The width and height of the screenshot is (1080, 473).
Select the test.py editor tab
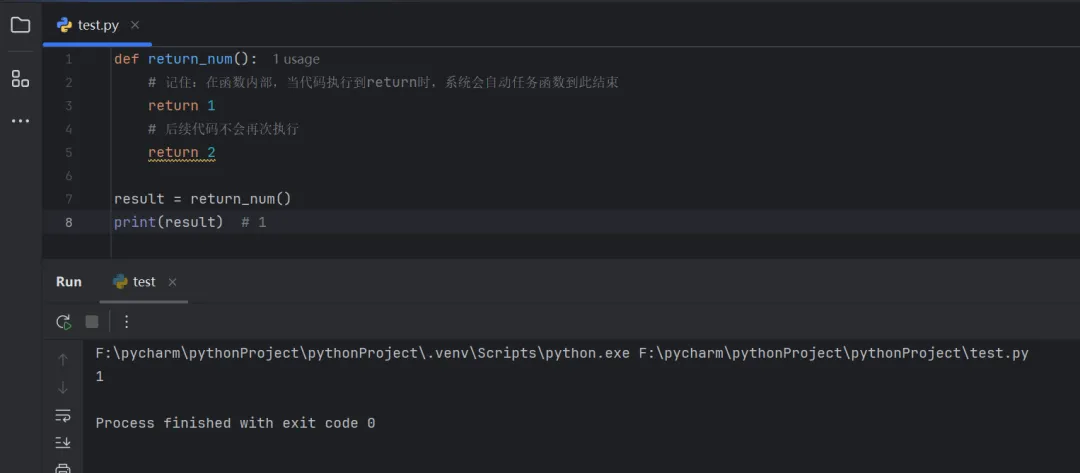(x=97, y=25)
